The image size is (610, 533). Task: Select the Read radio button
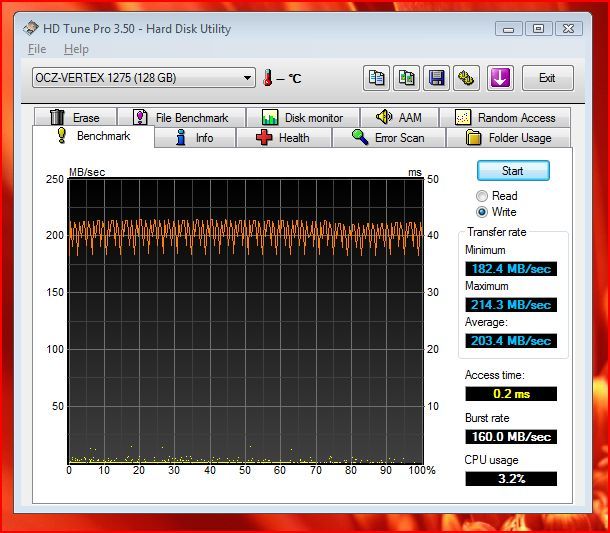click(x=482, y=196)
